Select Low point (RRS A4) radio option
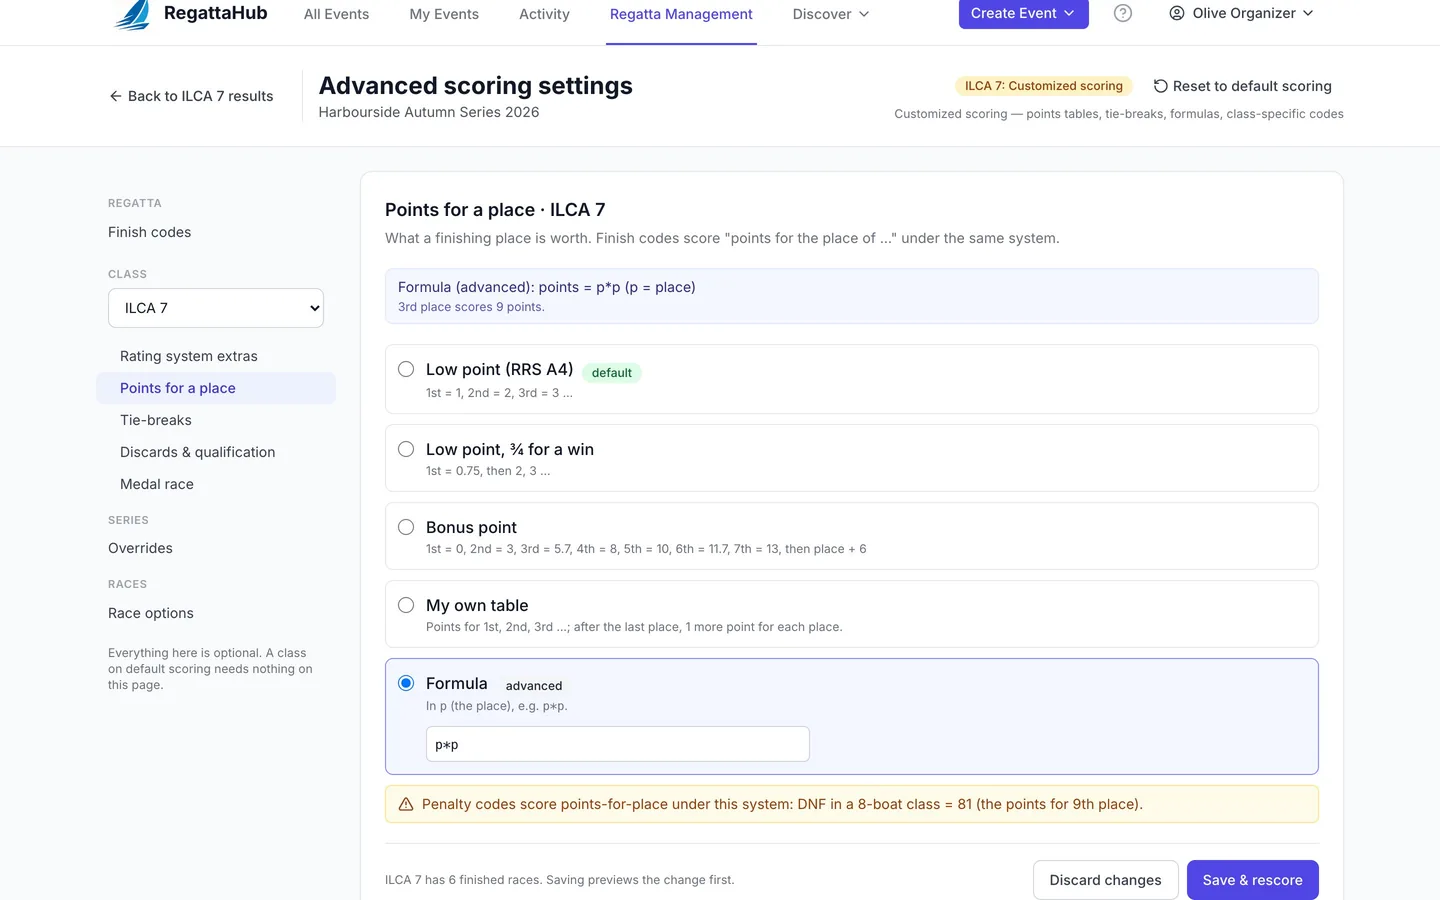1440x900 pixels. click(406, 369)
